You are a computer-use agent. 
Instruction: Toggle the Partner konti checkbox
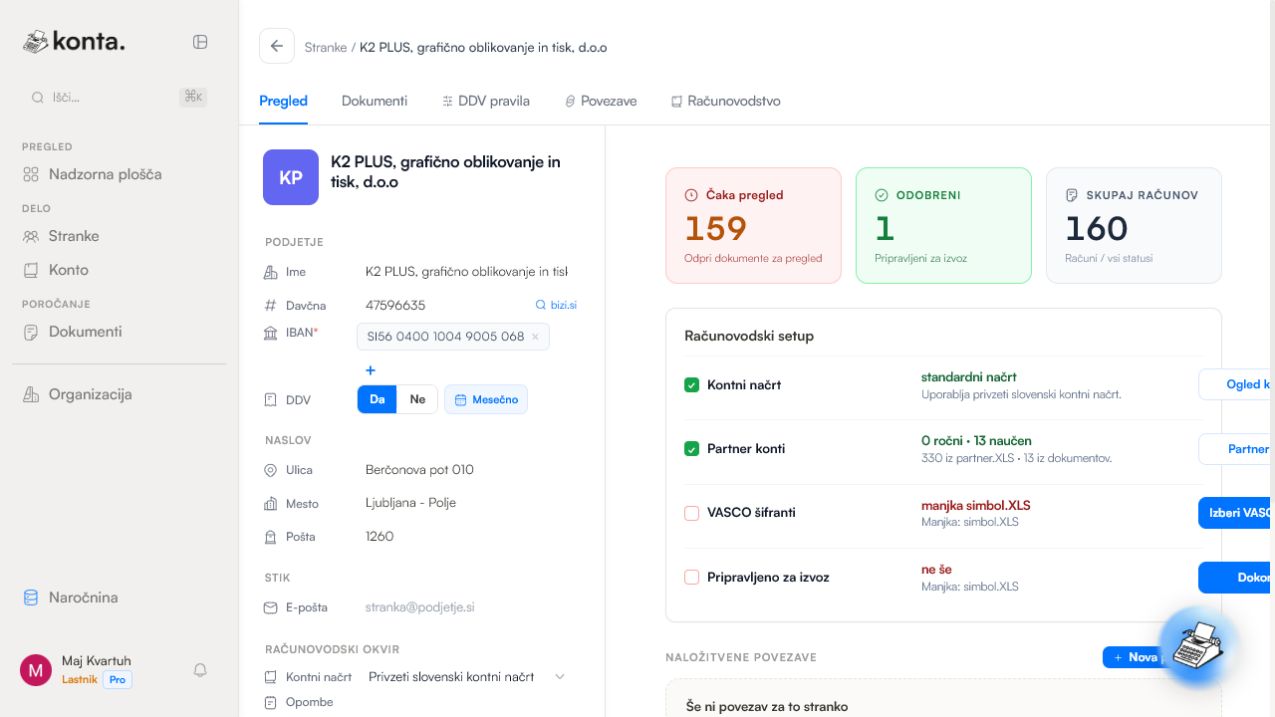(691, 449)
